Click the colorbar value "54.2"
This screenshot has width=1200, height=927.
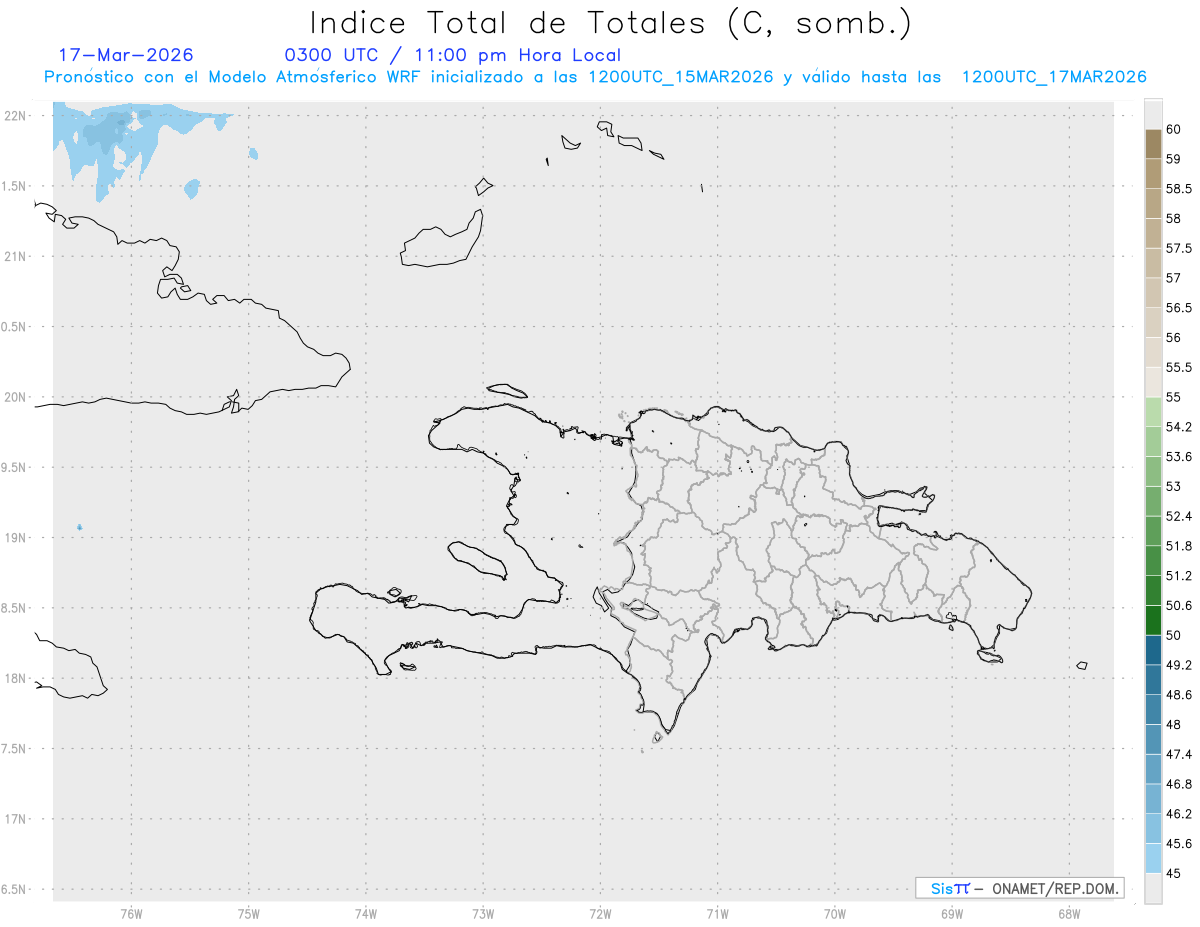(x=1178, y=427)
